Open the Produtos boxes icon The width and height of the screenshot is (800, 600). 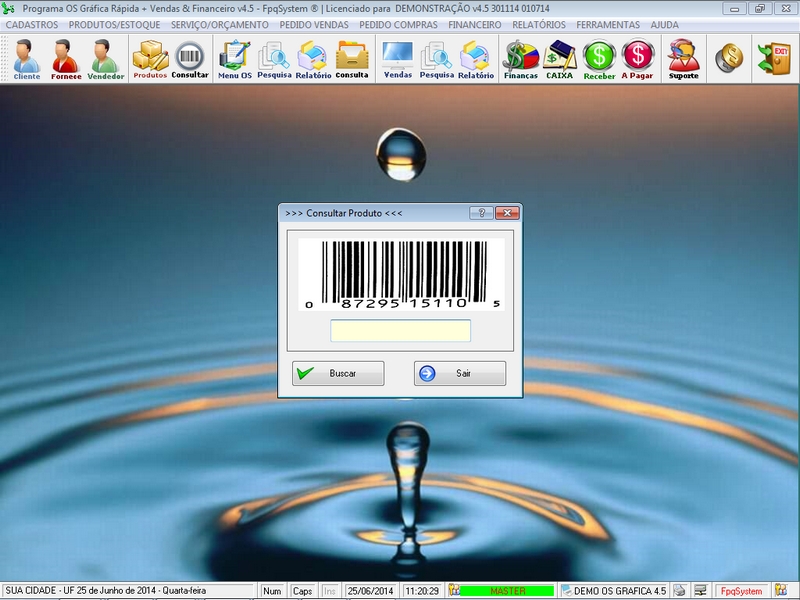point(150,59)
